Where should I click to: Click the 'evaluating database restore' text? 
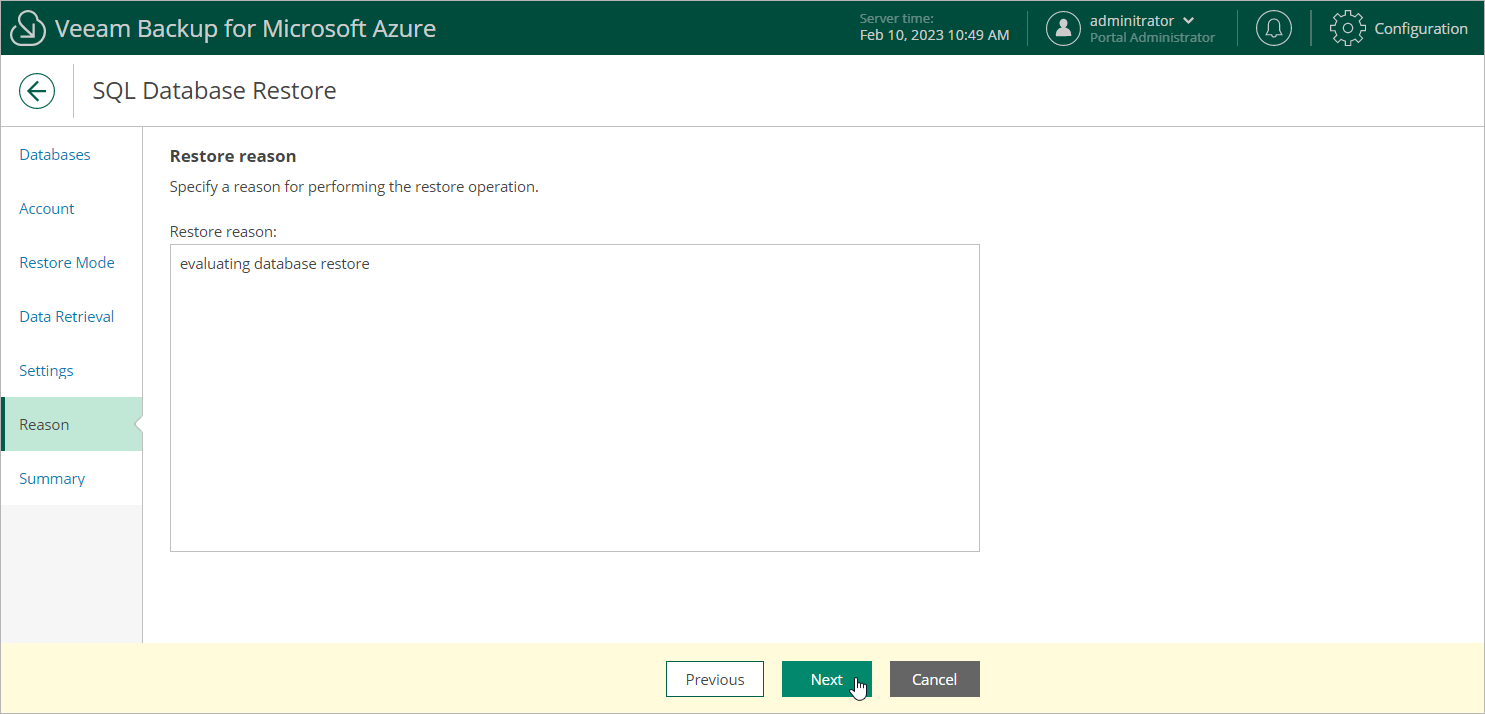[x=275, y=264]
